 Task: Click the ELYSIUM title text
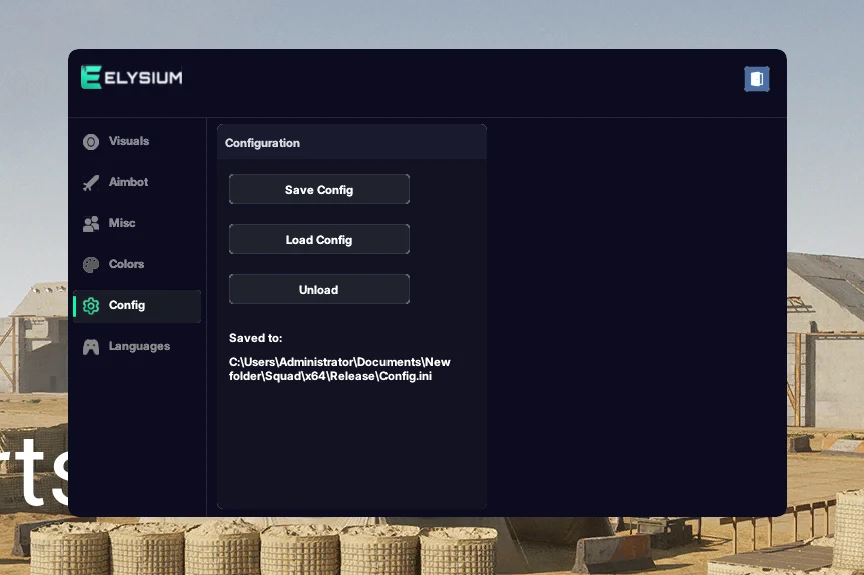(143, 78)
